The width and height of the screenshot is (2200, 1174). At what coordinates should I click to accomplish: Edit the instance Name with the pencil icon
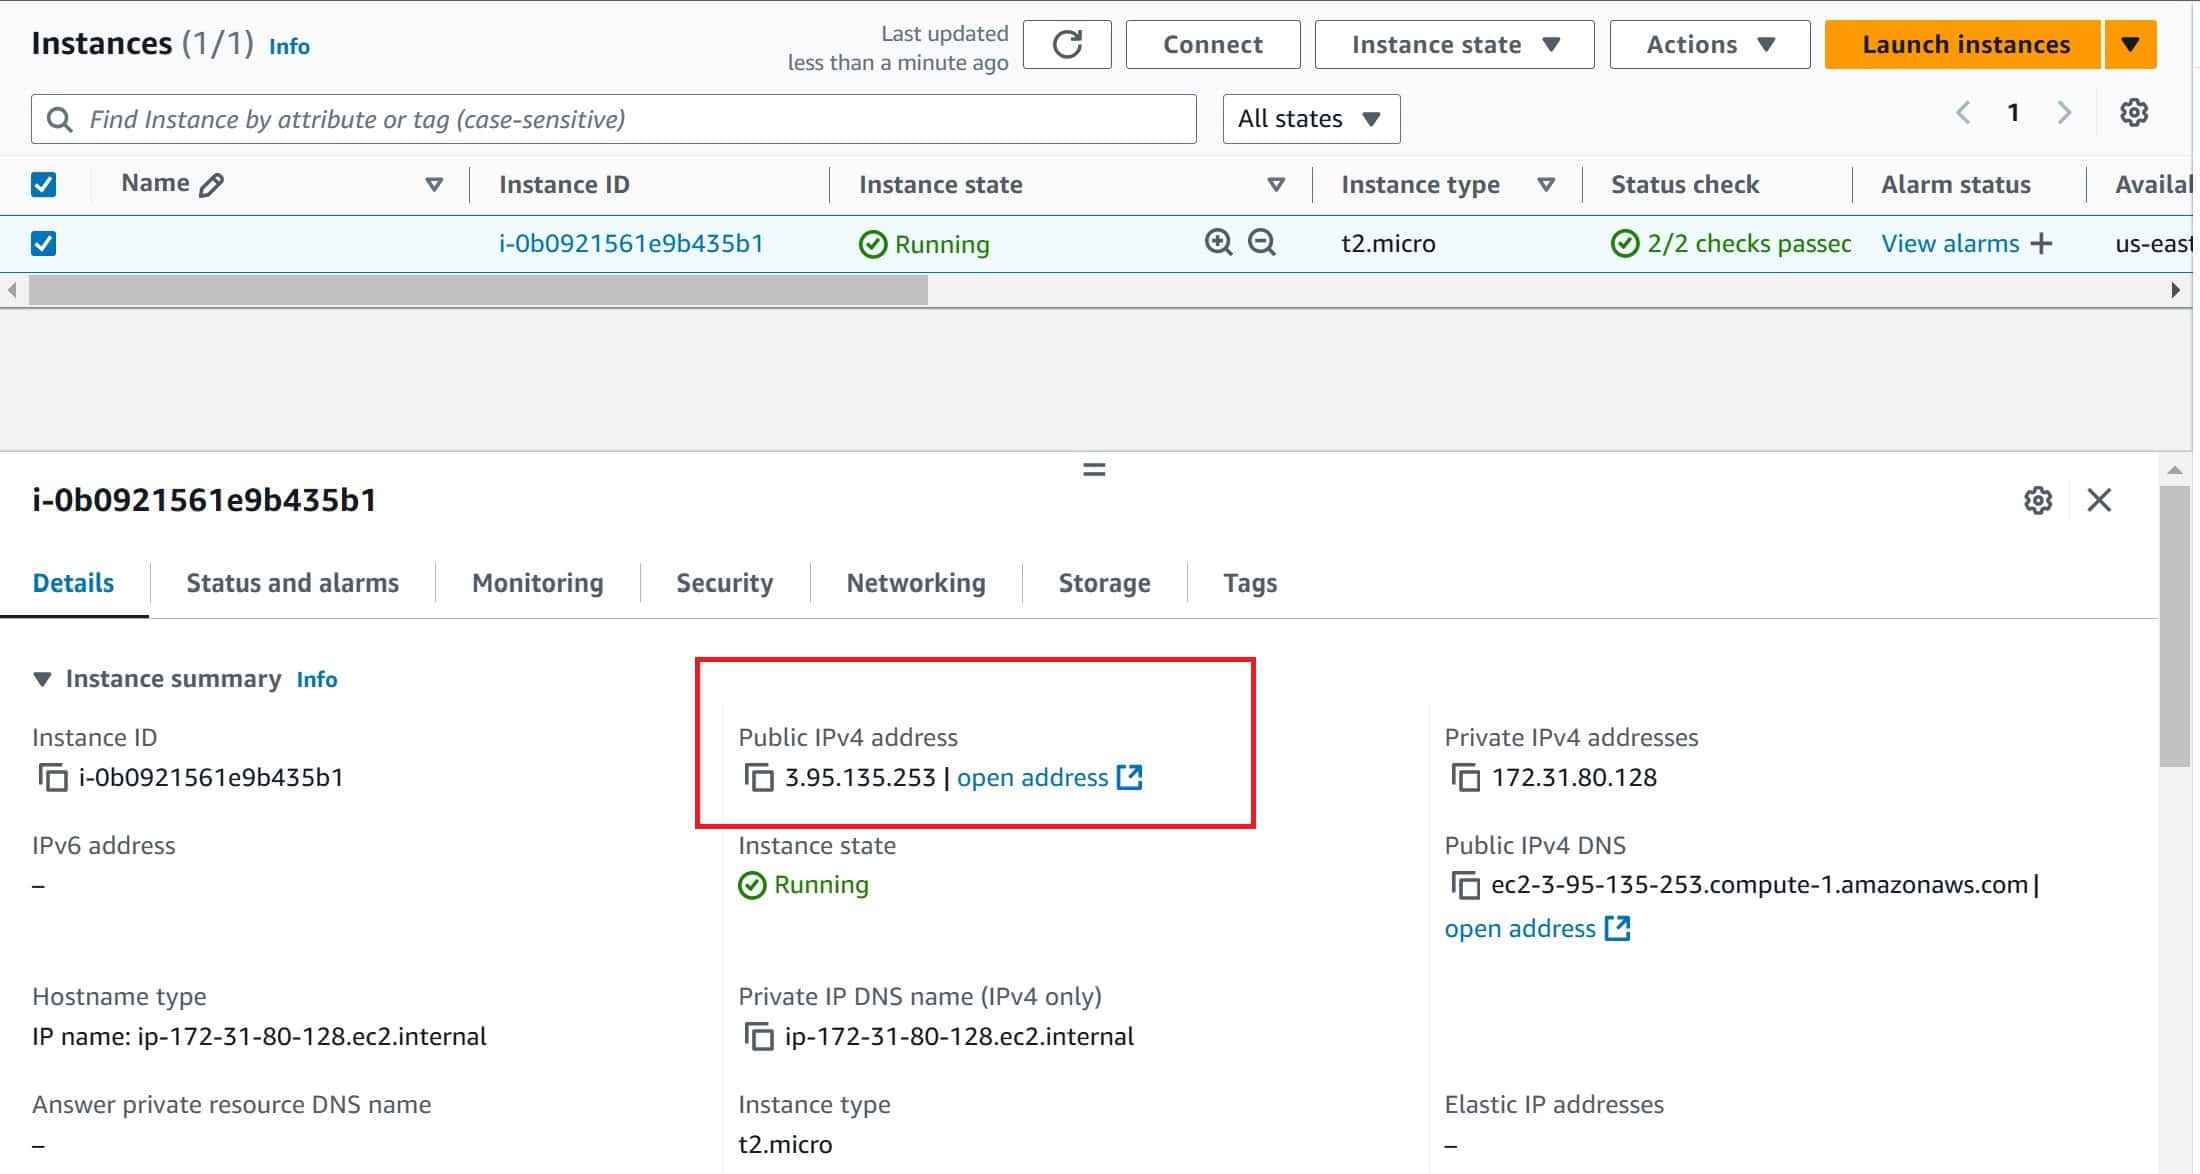[x=211, y=183]
